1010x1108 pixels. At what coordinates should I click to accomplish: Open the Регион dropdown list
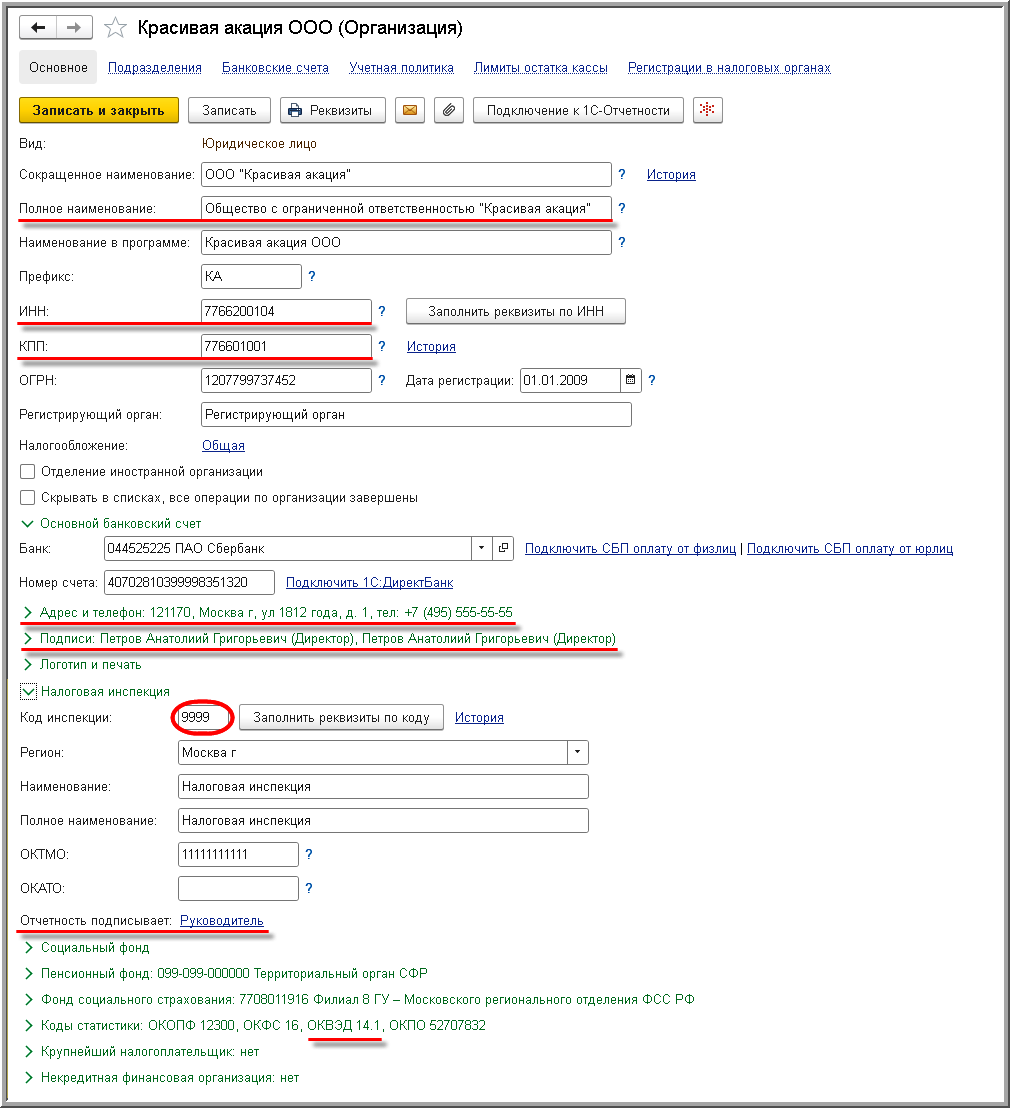pos(577,753)
